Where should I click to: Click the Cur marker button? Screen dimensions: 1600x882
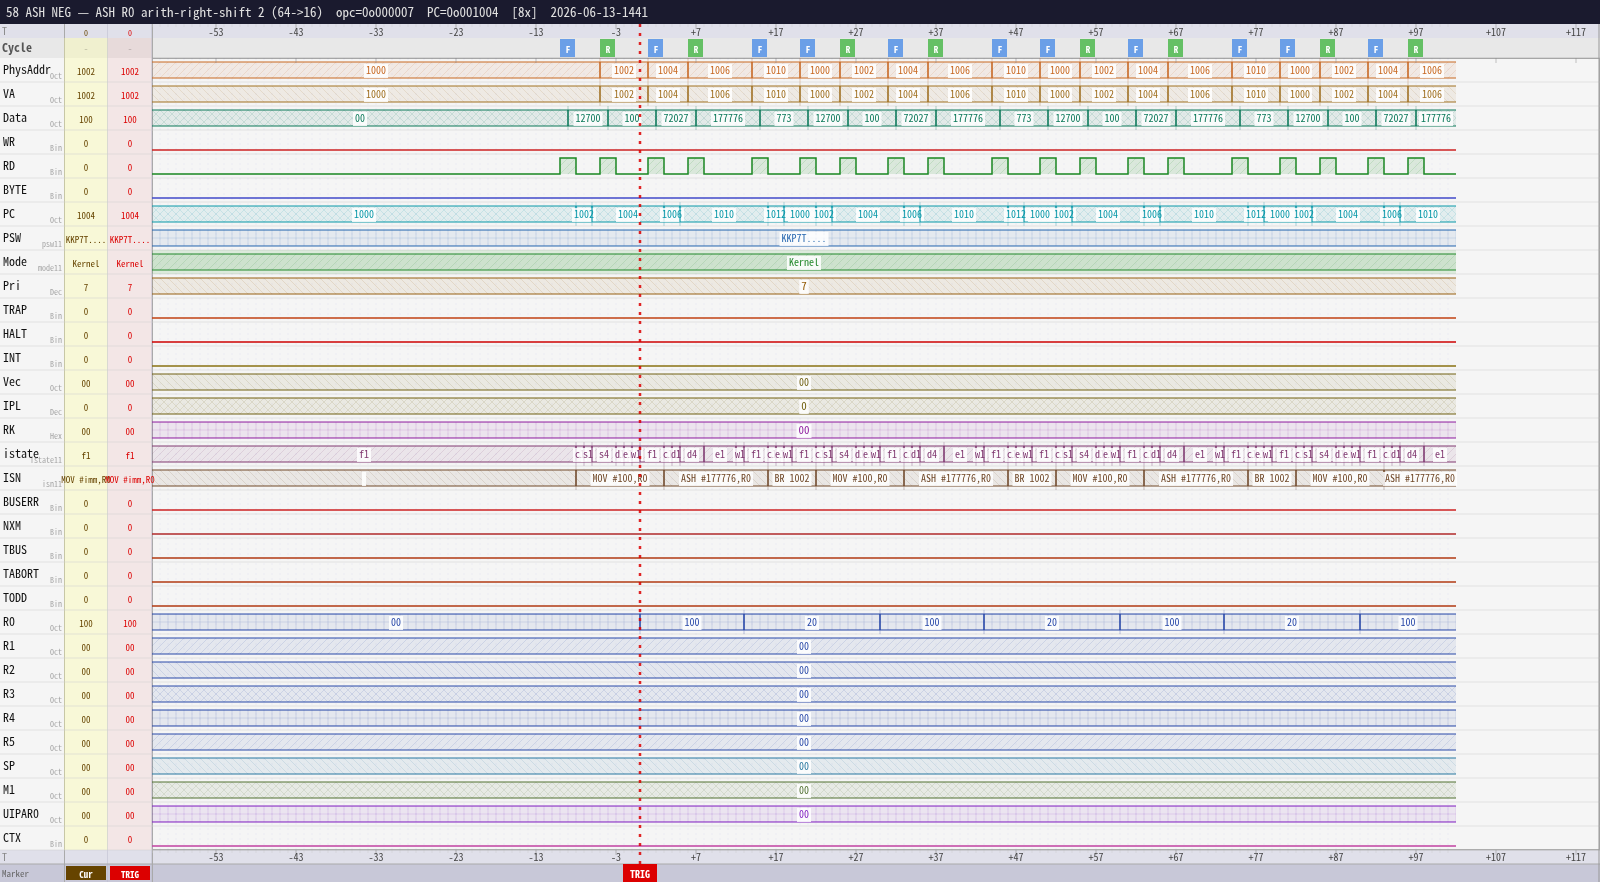pos(86,874)
